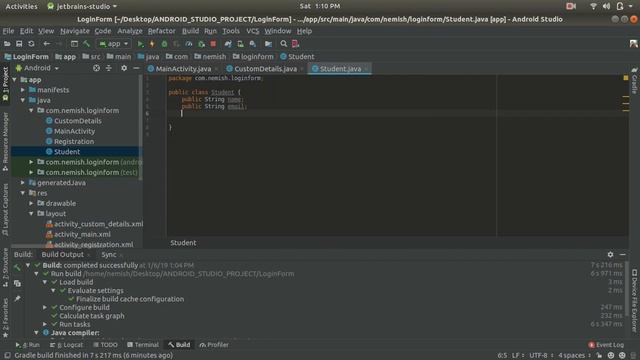Expand the drawable folder
The image size is (640, 360).
[x=31, y=203]
